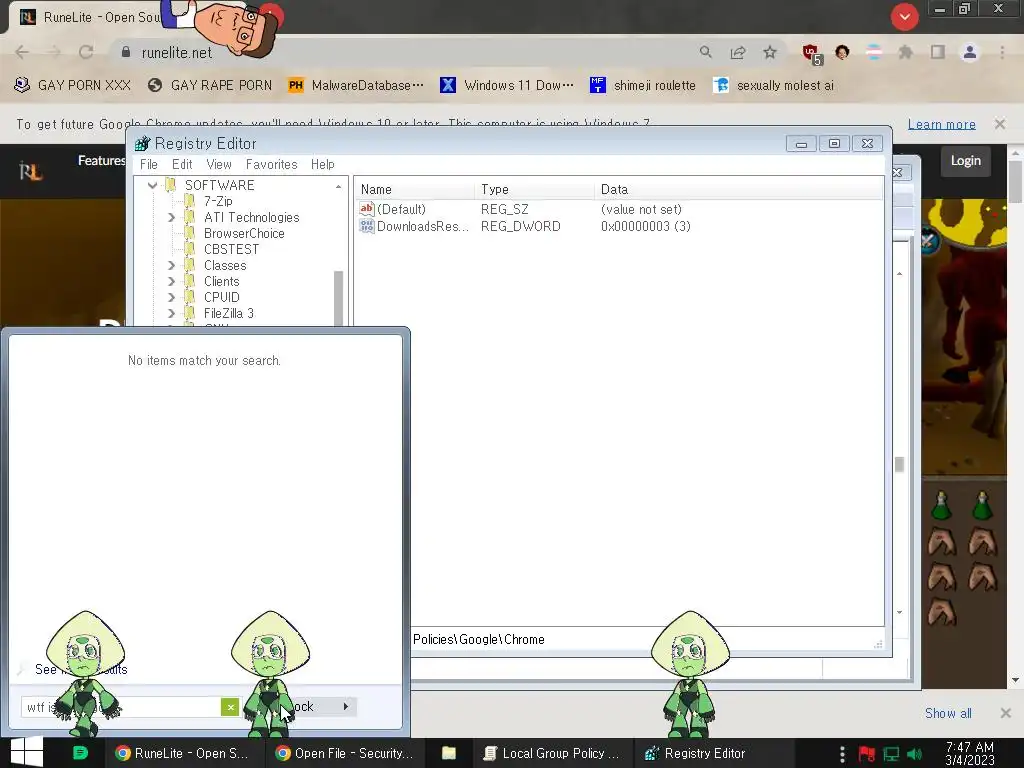Viewport: 1024px width, 768px height.
Task: Click the Type column header
Action: pos(534,189)
